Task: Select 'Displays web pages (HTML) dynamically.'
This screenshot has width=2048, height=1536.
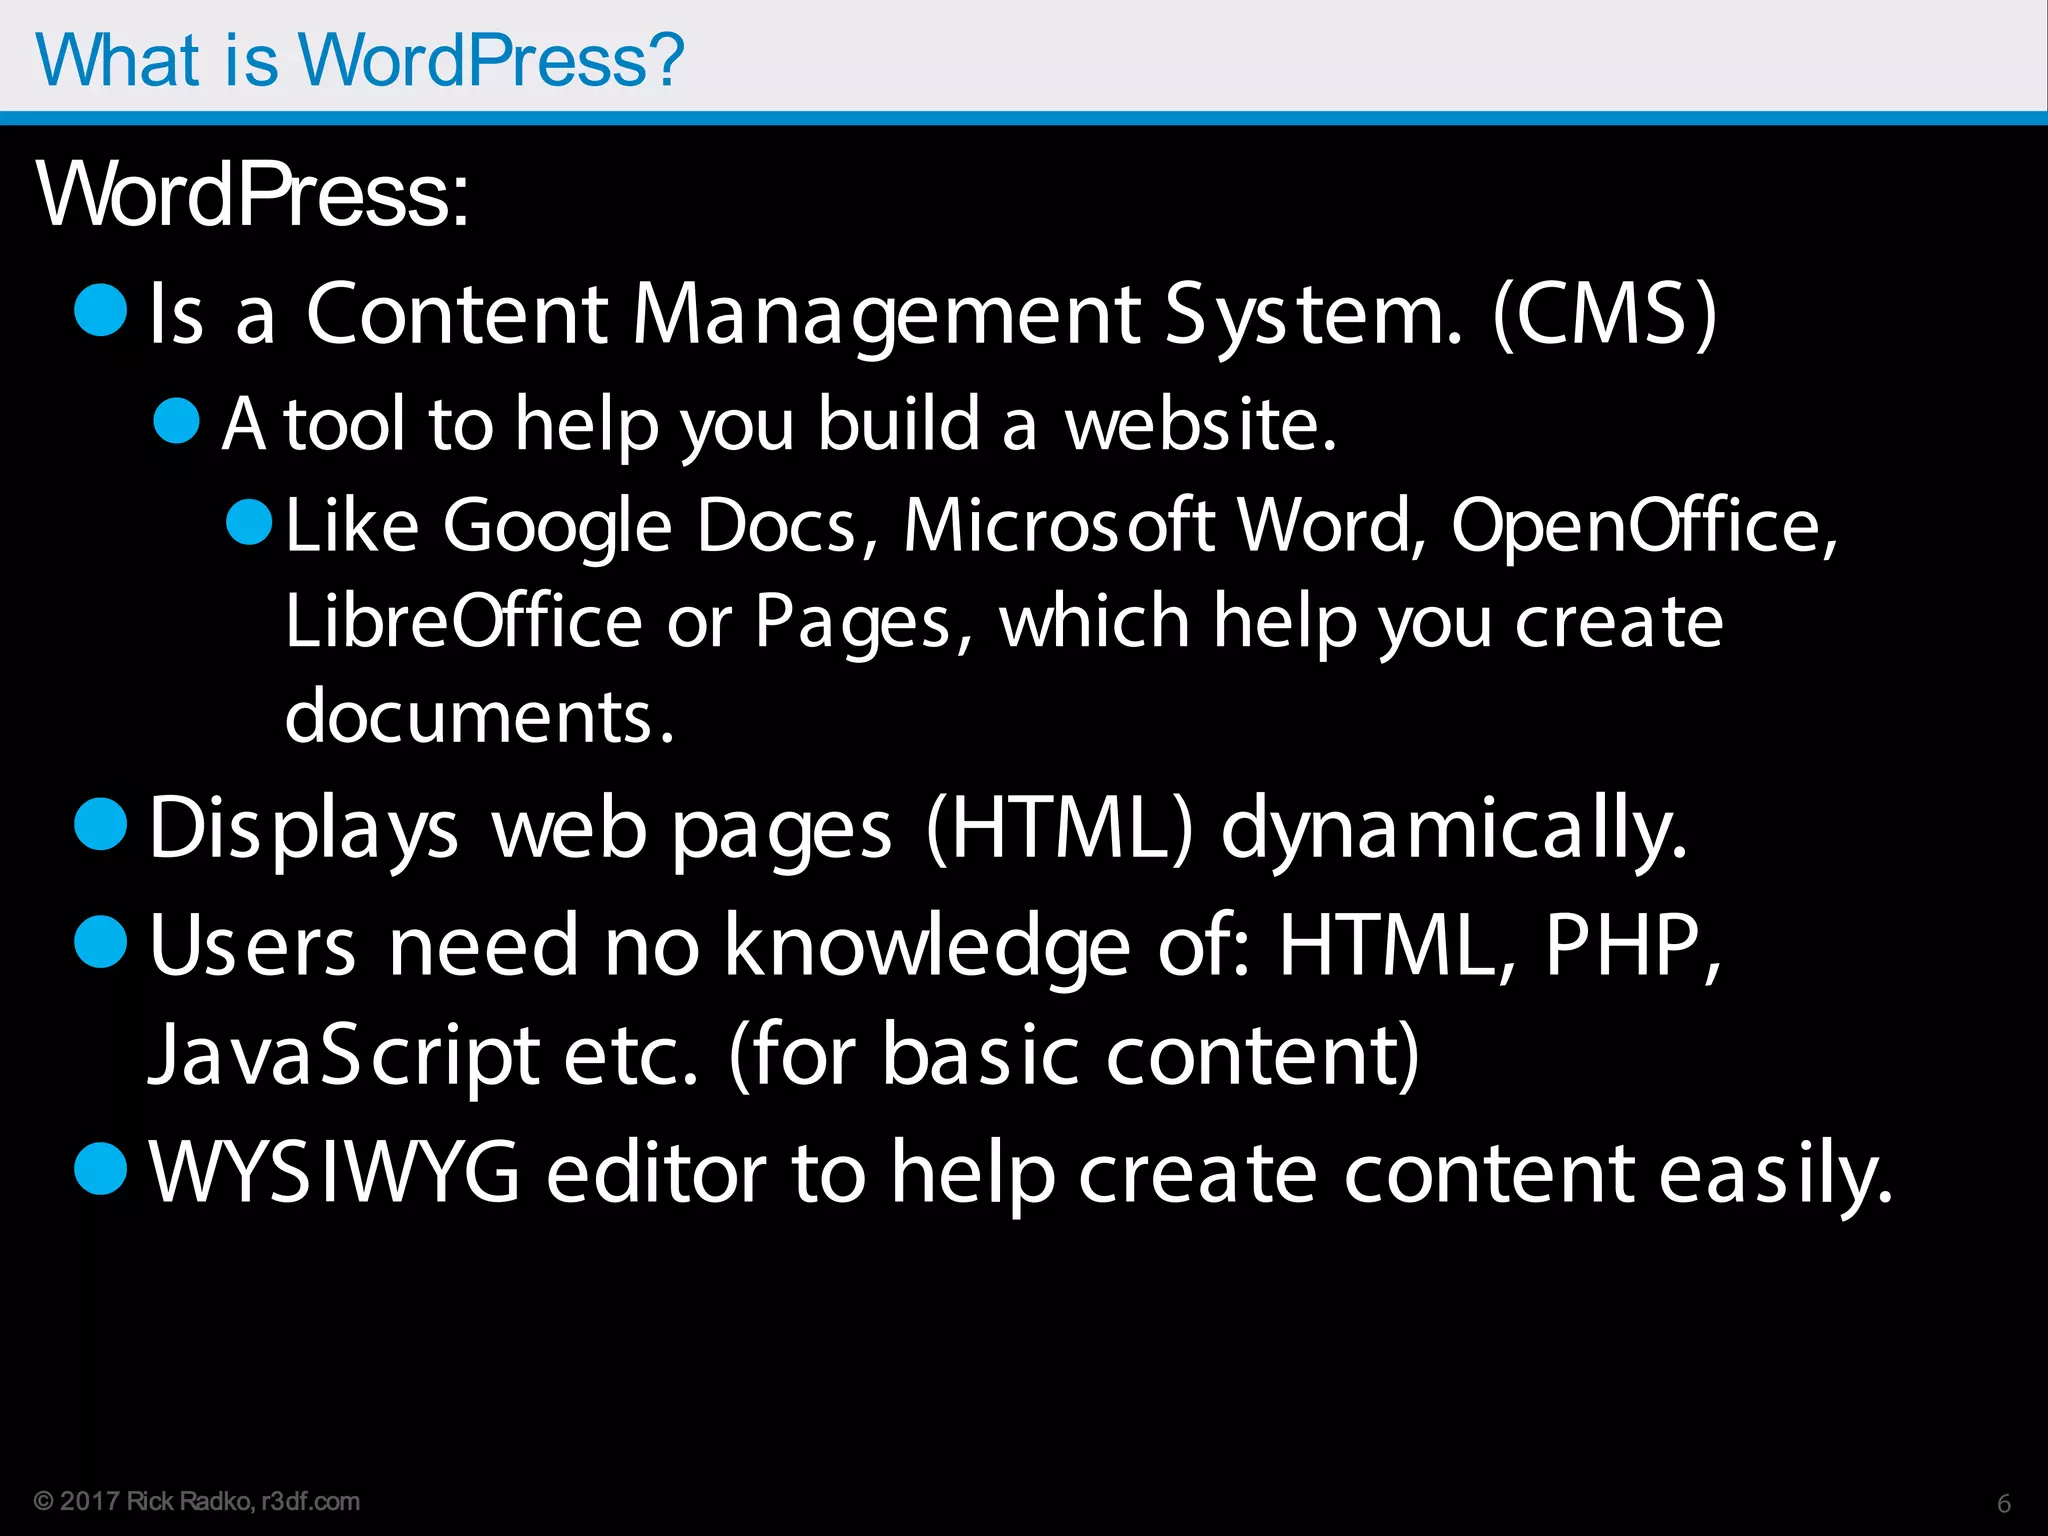Action: pos(919,830)
